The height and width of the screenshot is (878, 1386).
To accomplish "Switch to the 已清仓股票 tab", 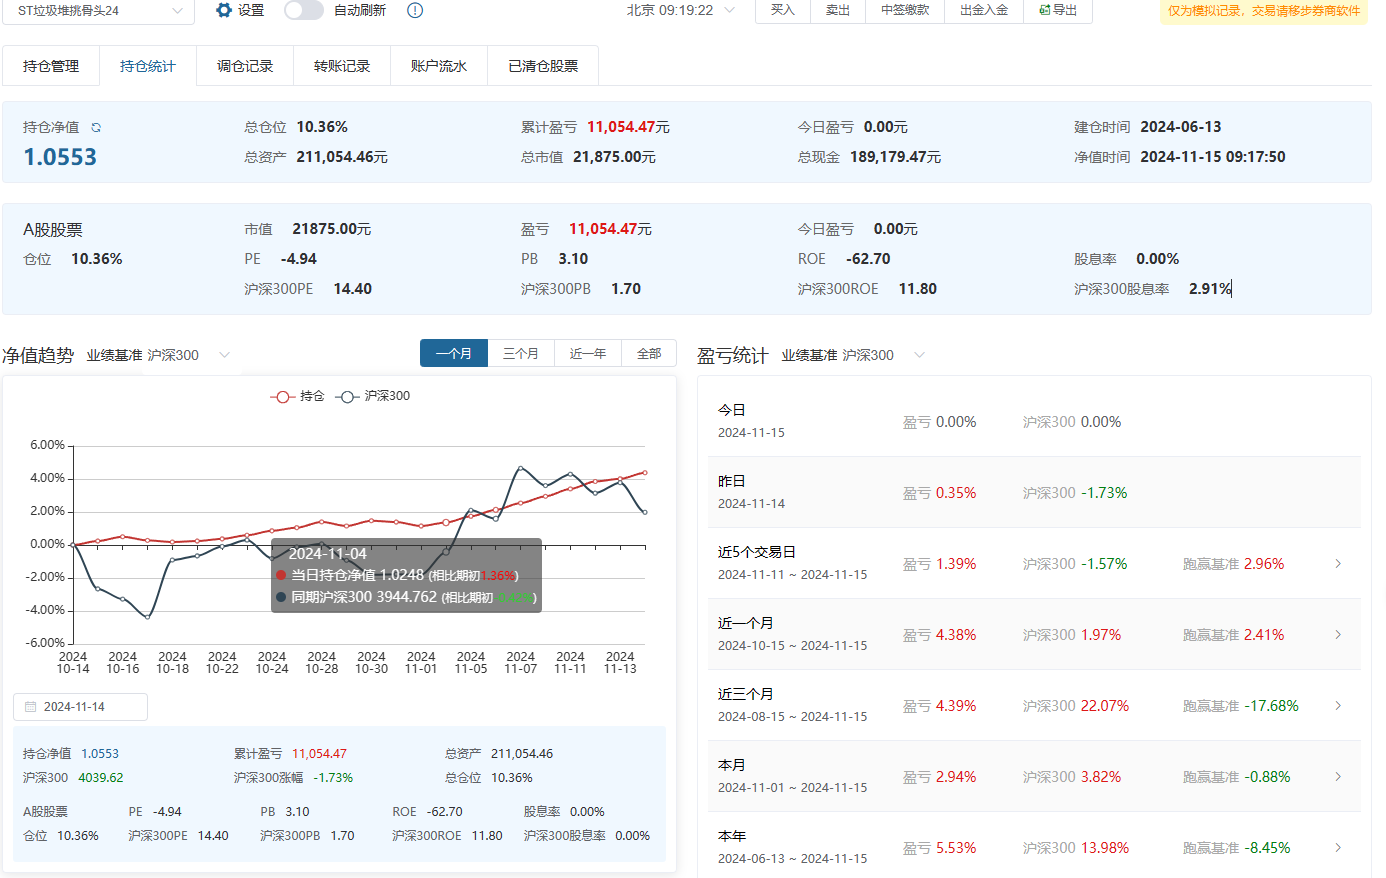I will pyautogui.click(x=543, y=66).
